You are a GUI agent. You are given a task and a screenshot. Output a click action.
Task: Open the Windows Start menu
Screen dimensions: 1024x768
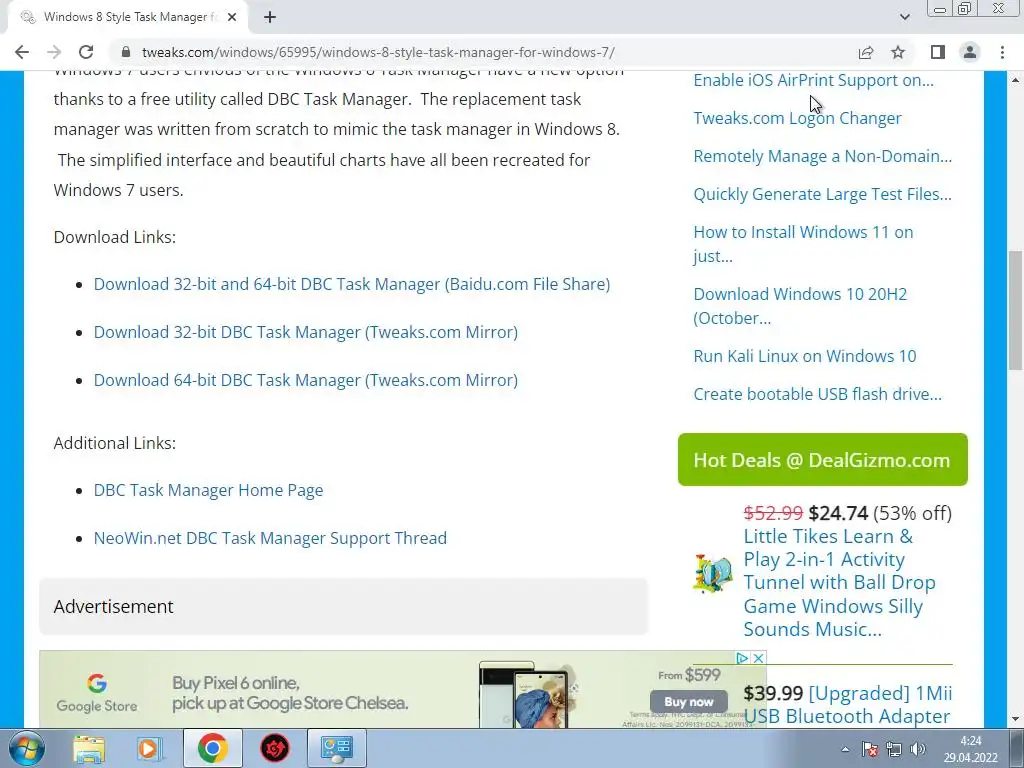point(26,748)
